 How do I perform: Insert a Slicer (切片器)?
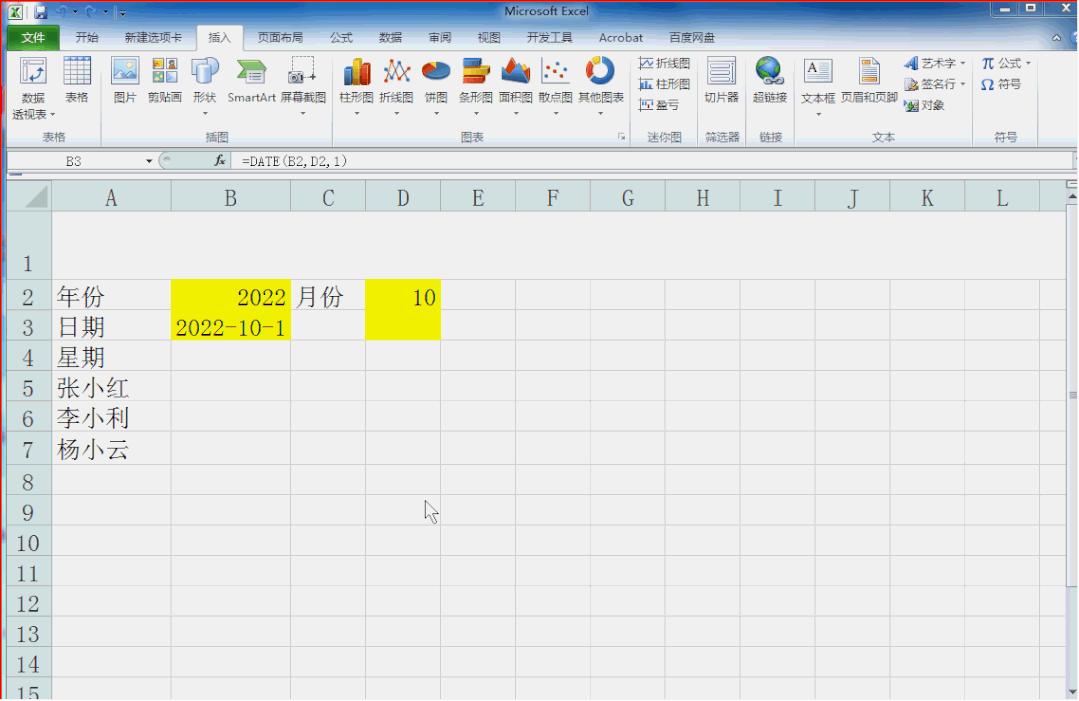click(x=721, y=81)
